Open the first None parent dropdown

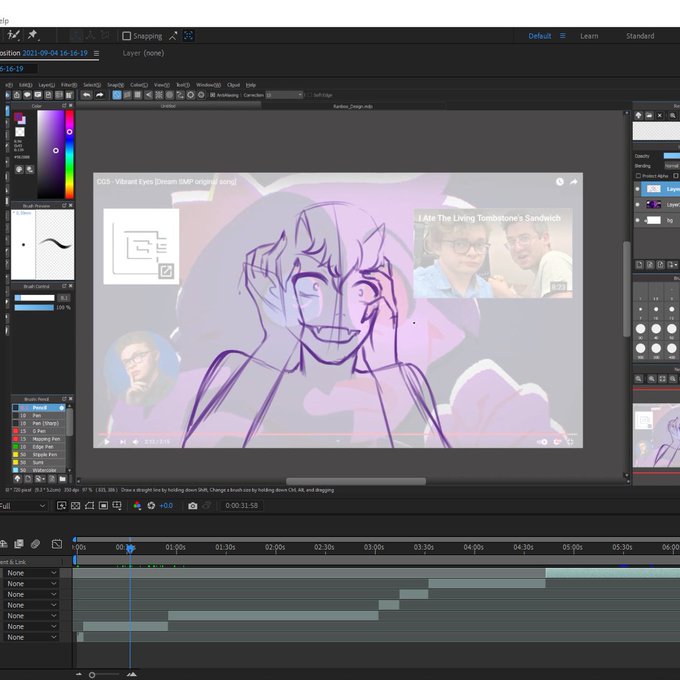tap(30, 573)
